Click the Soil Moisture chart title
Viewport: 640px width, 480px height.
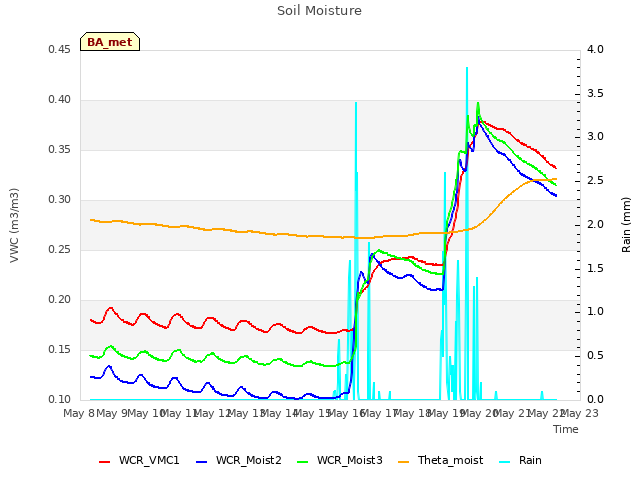click(x=319, y=11)
